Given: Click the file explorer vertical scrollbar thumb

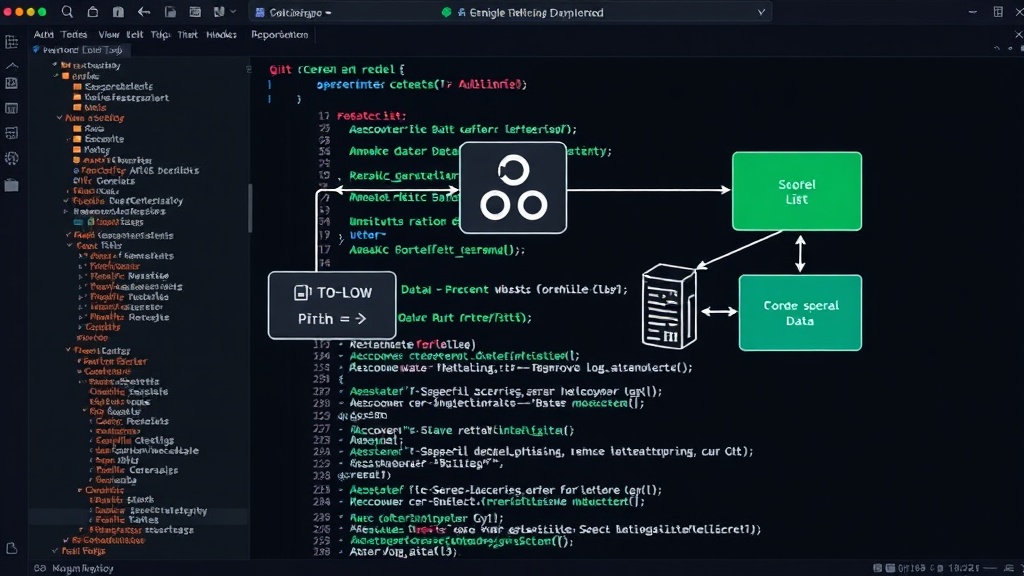Looking at the screenshot, I should pyautogui.click(x=250, y=208).
